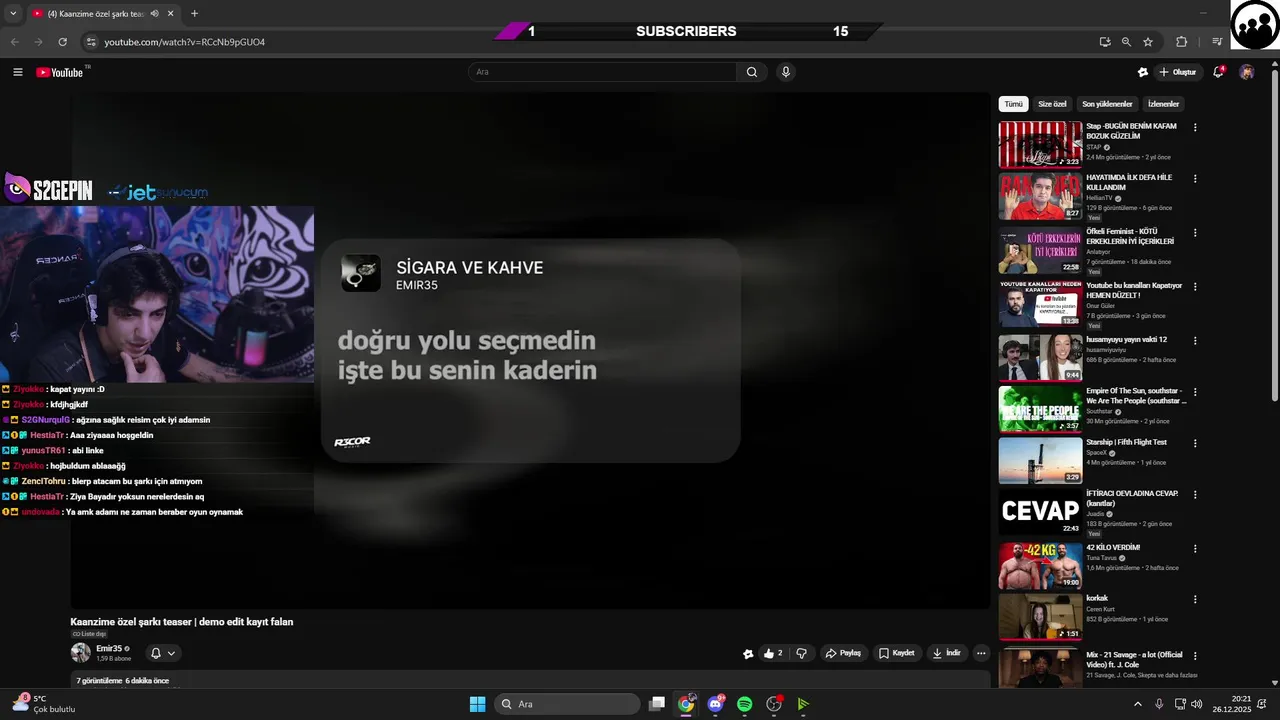Image resolution: width=1280 pixels, height=720 pixels.
Task: Select the Size özel filter chip
Action: click(x=1052, y=104)
